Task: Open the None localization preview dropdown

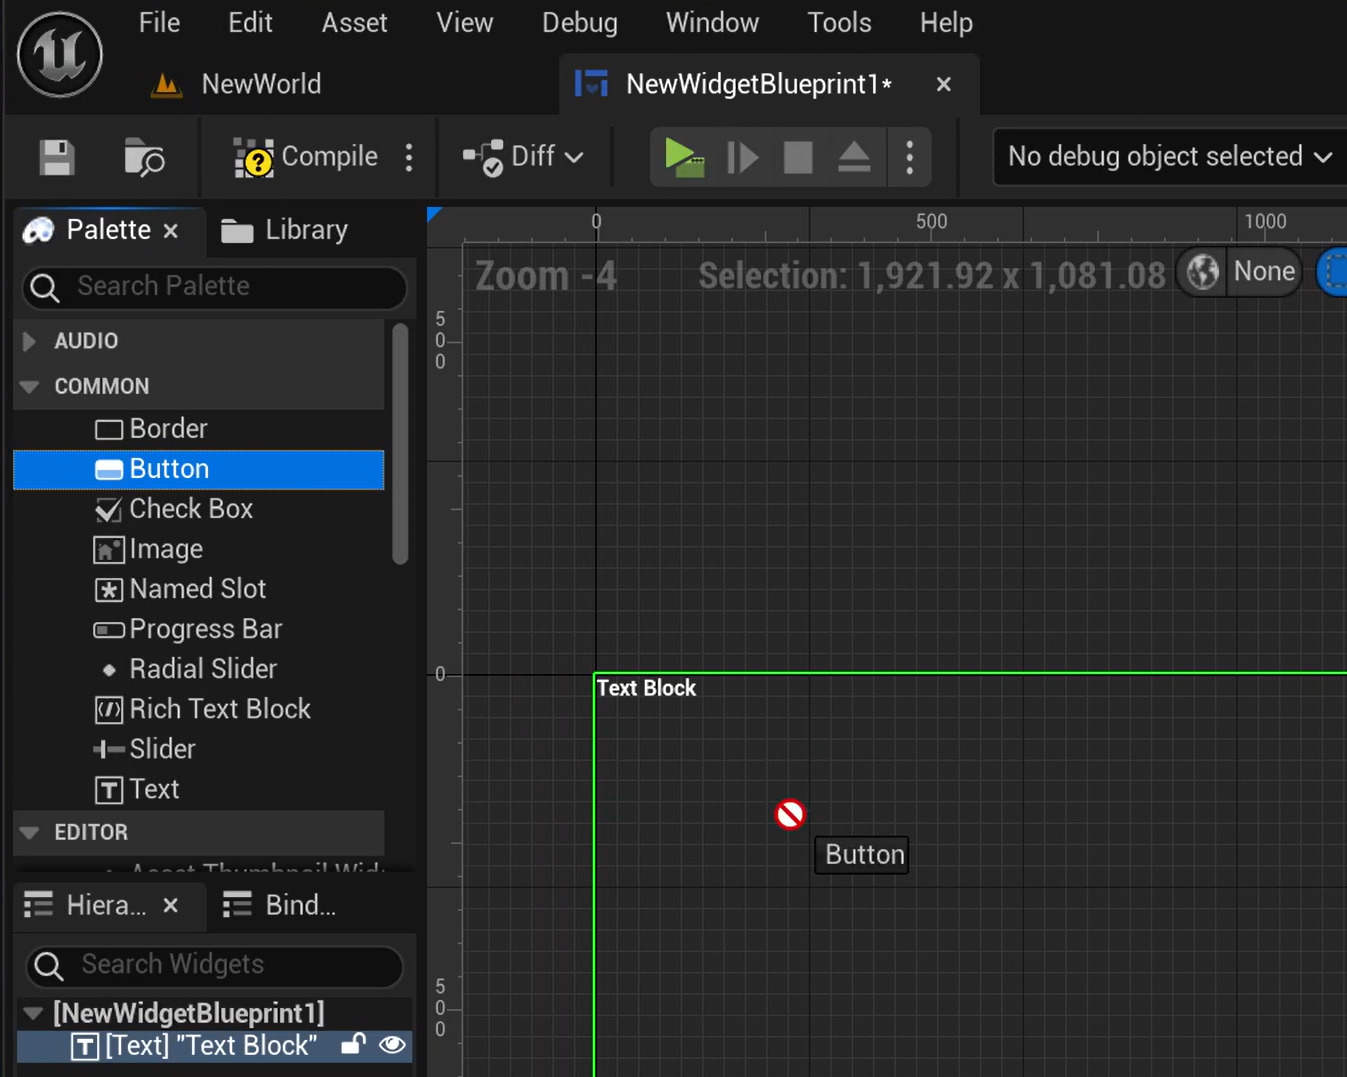Action: [x=1264, y=272]
